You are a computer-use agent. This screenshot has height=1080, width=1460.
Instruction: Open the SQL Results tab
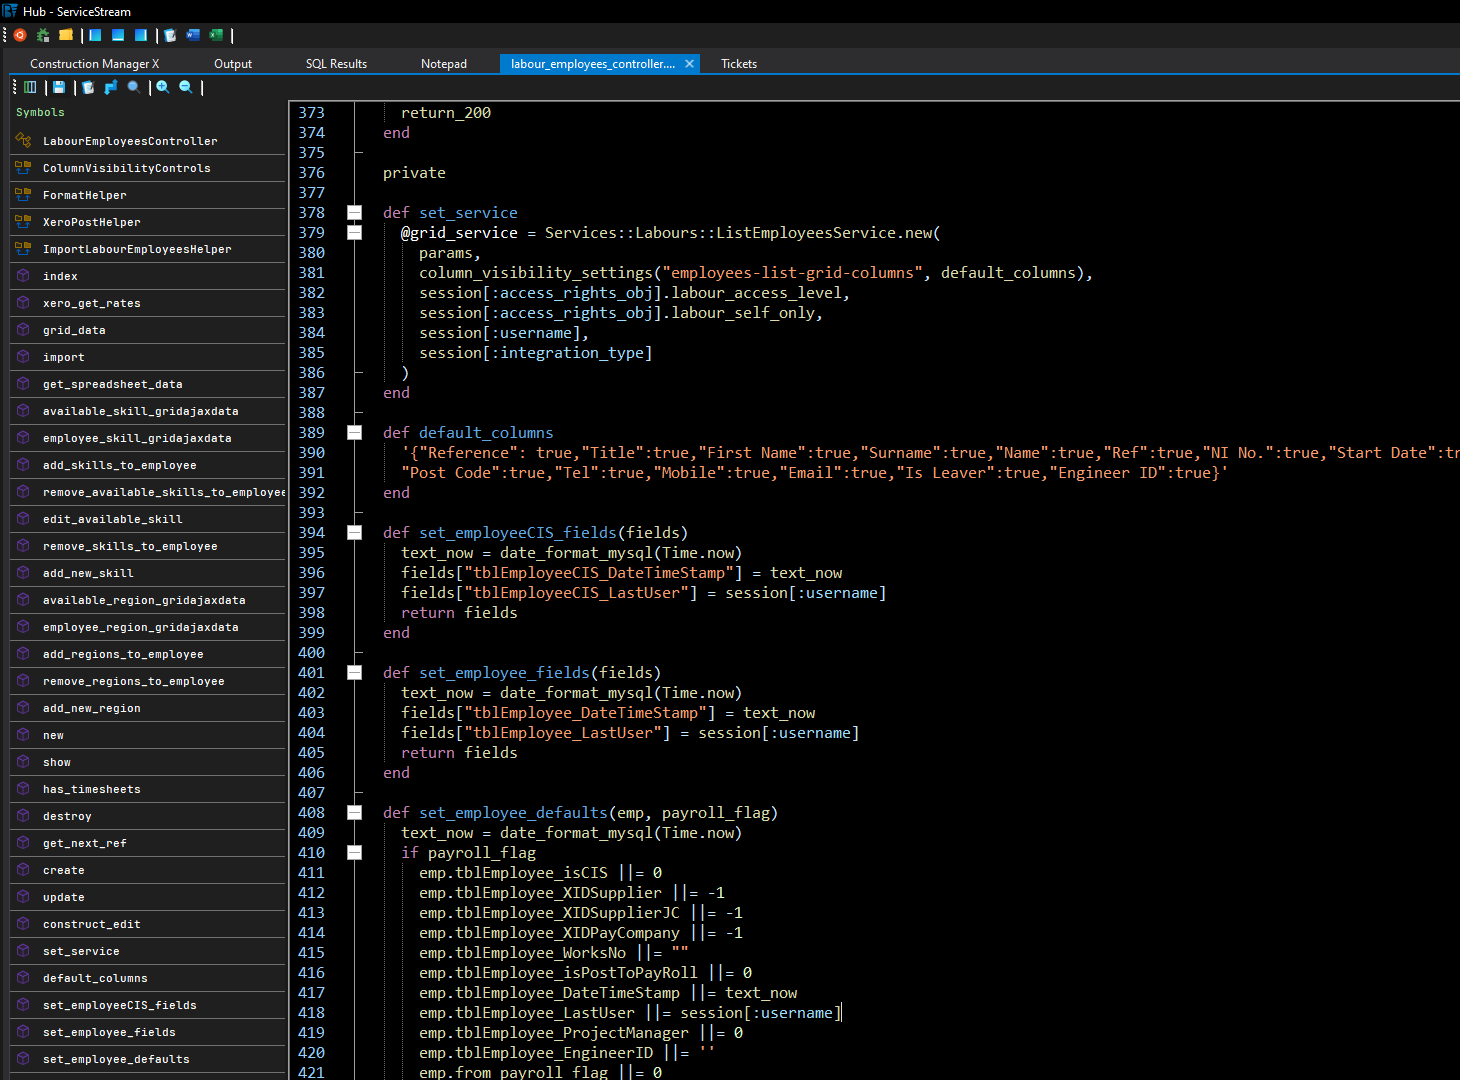[336, 63]
